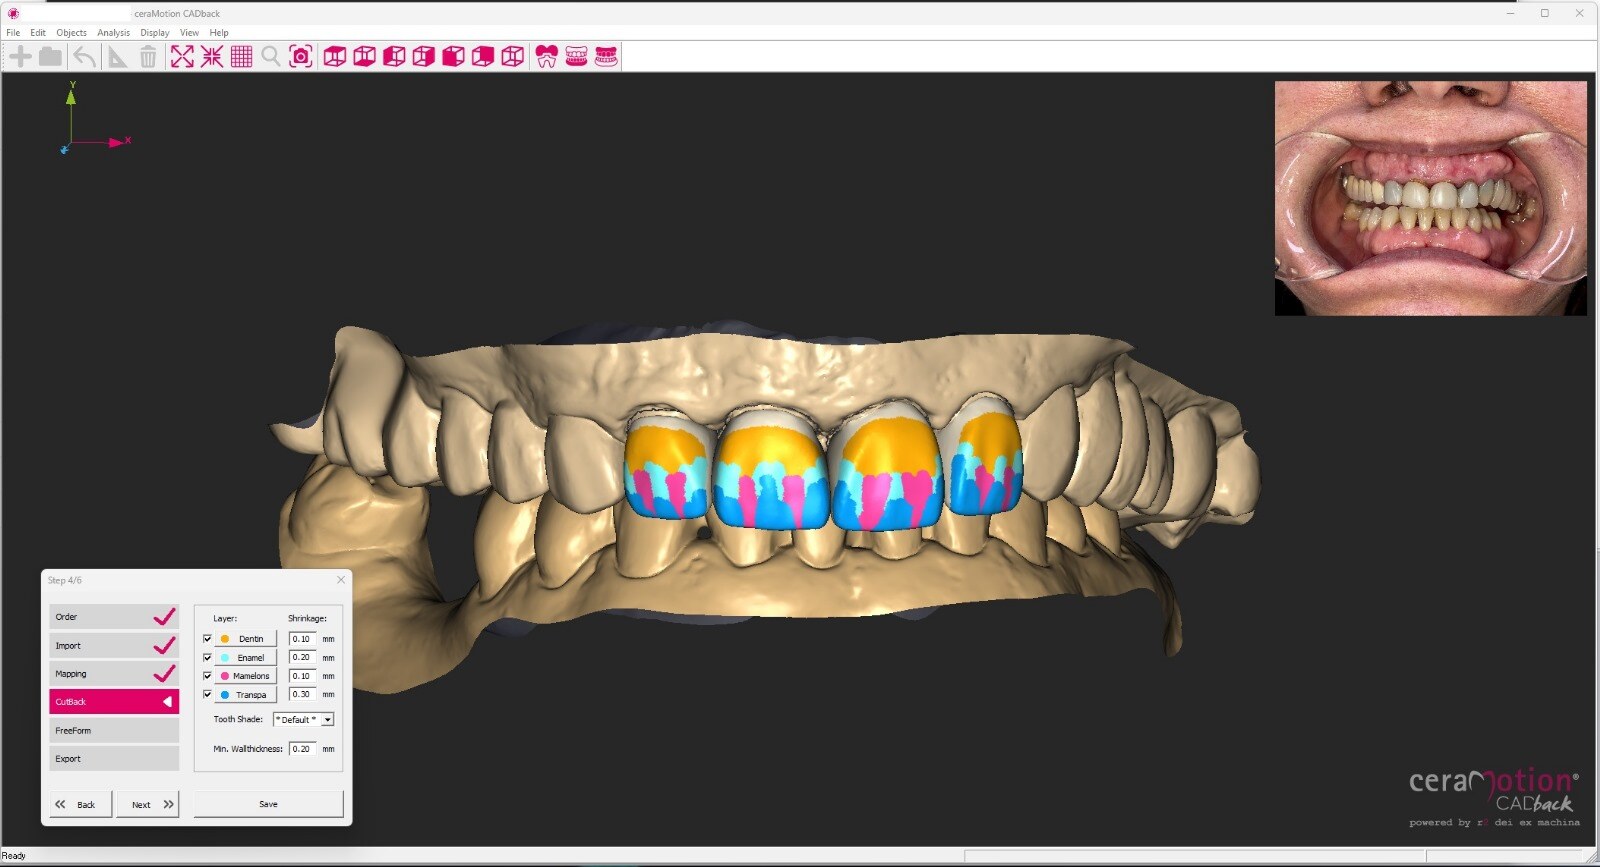The height and width of the screenshot is (867, 1600).
Task: Click the light-blue Enamel layer button
Action: click(x=246, y=658)
